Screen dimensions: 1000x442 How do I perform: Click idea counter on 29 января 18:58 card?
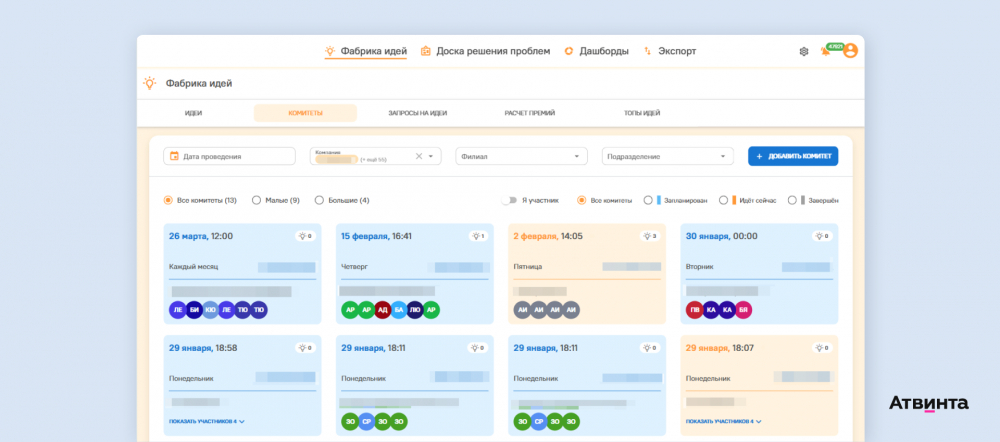(x=305, y=348)
